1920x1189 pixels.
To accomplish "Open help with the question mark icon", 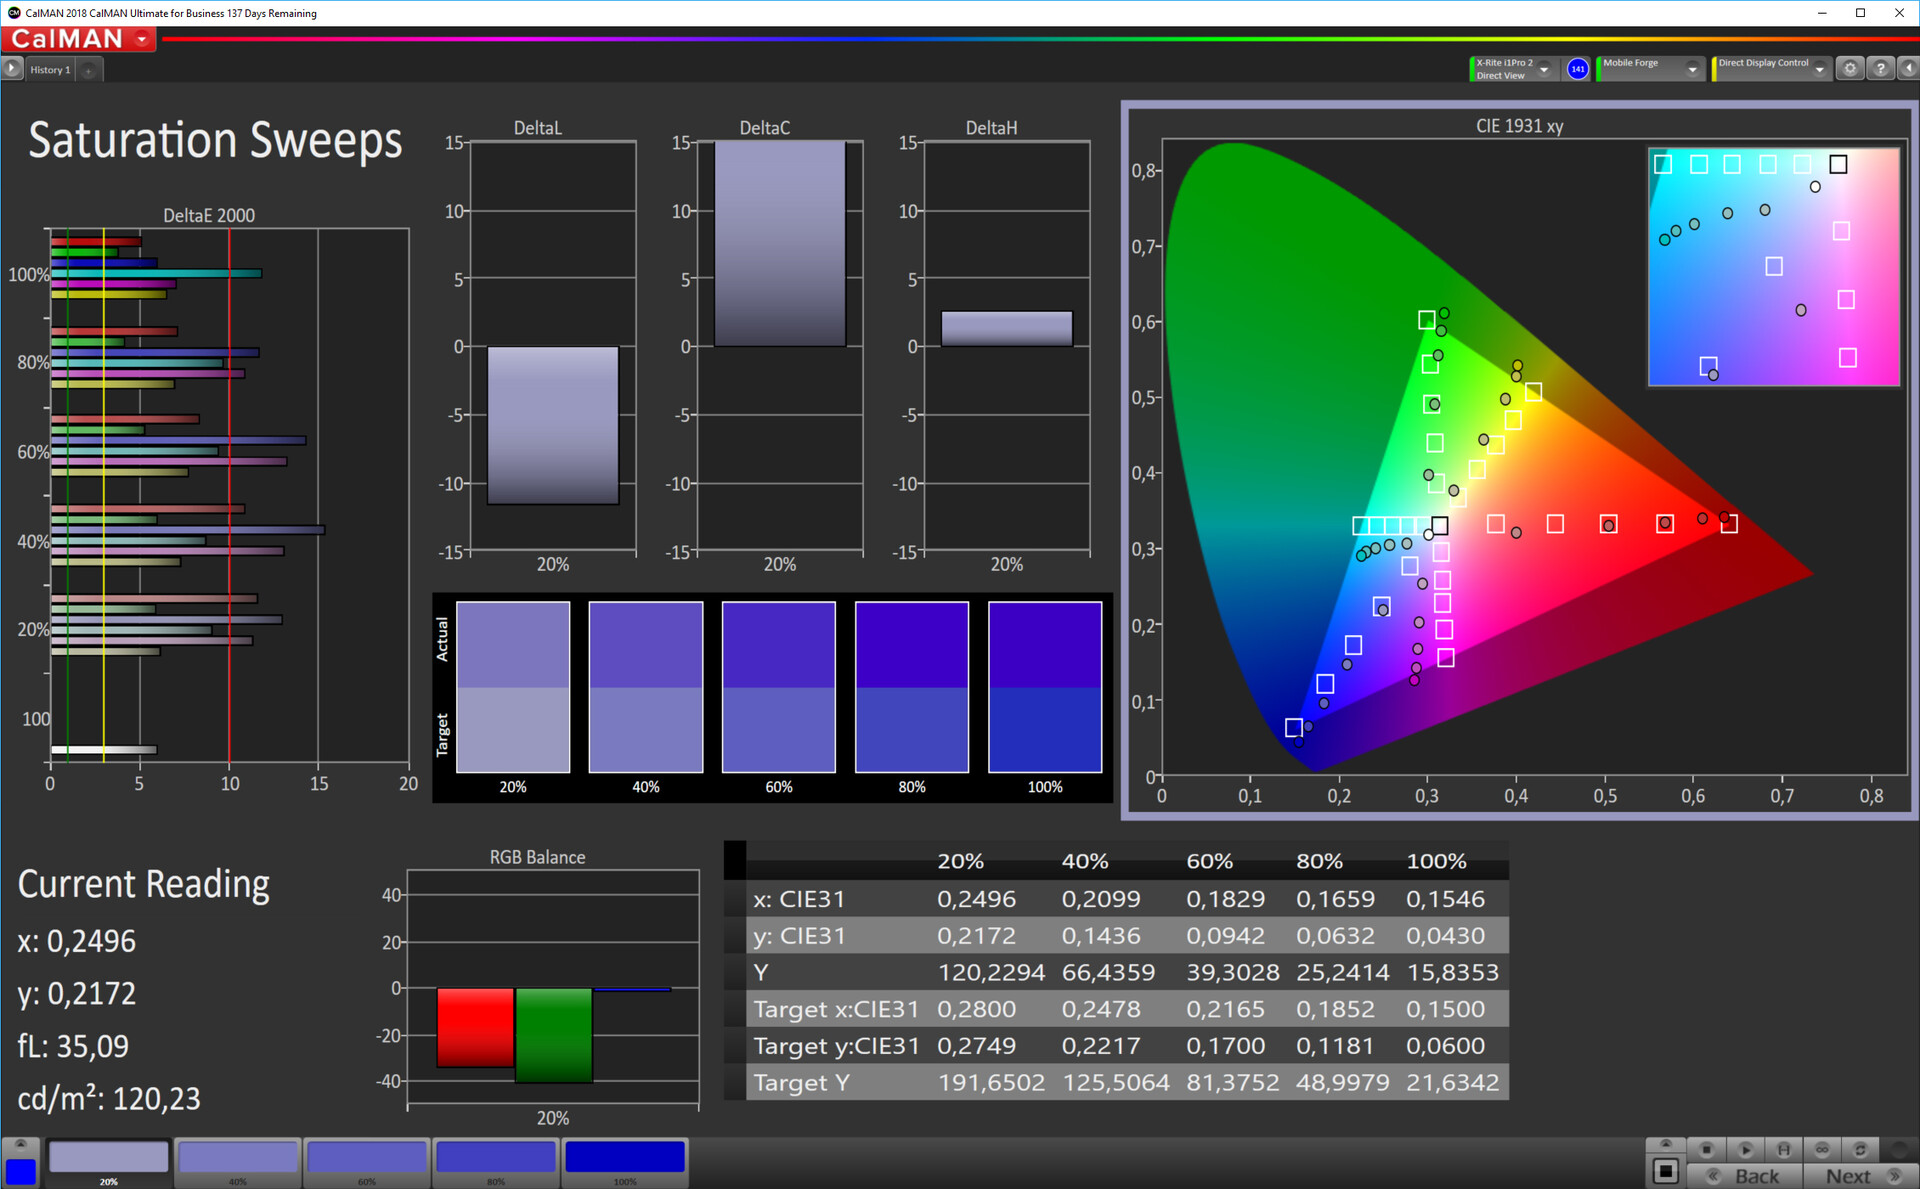I will (1880, 69).
